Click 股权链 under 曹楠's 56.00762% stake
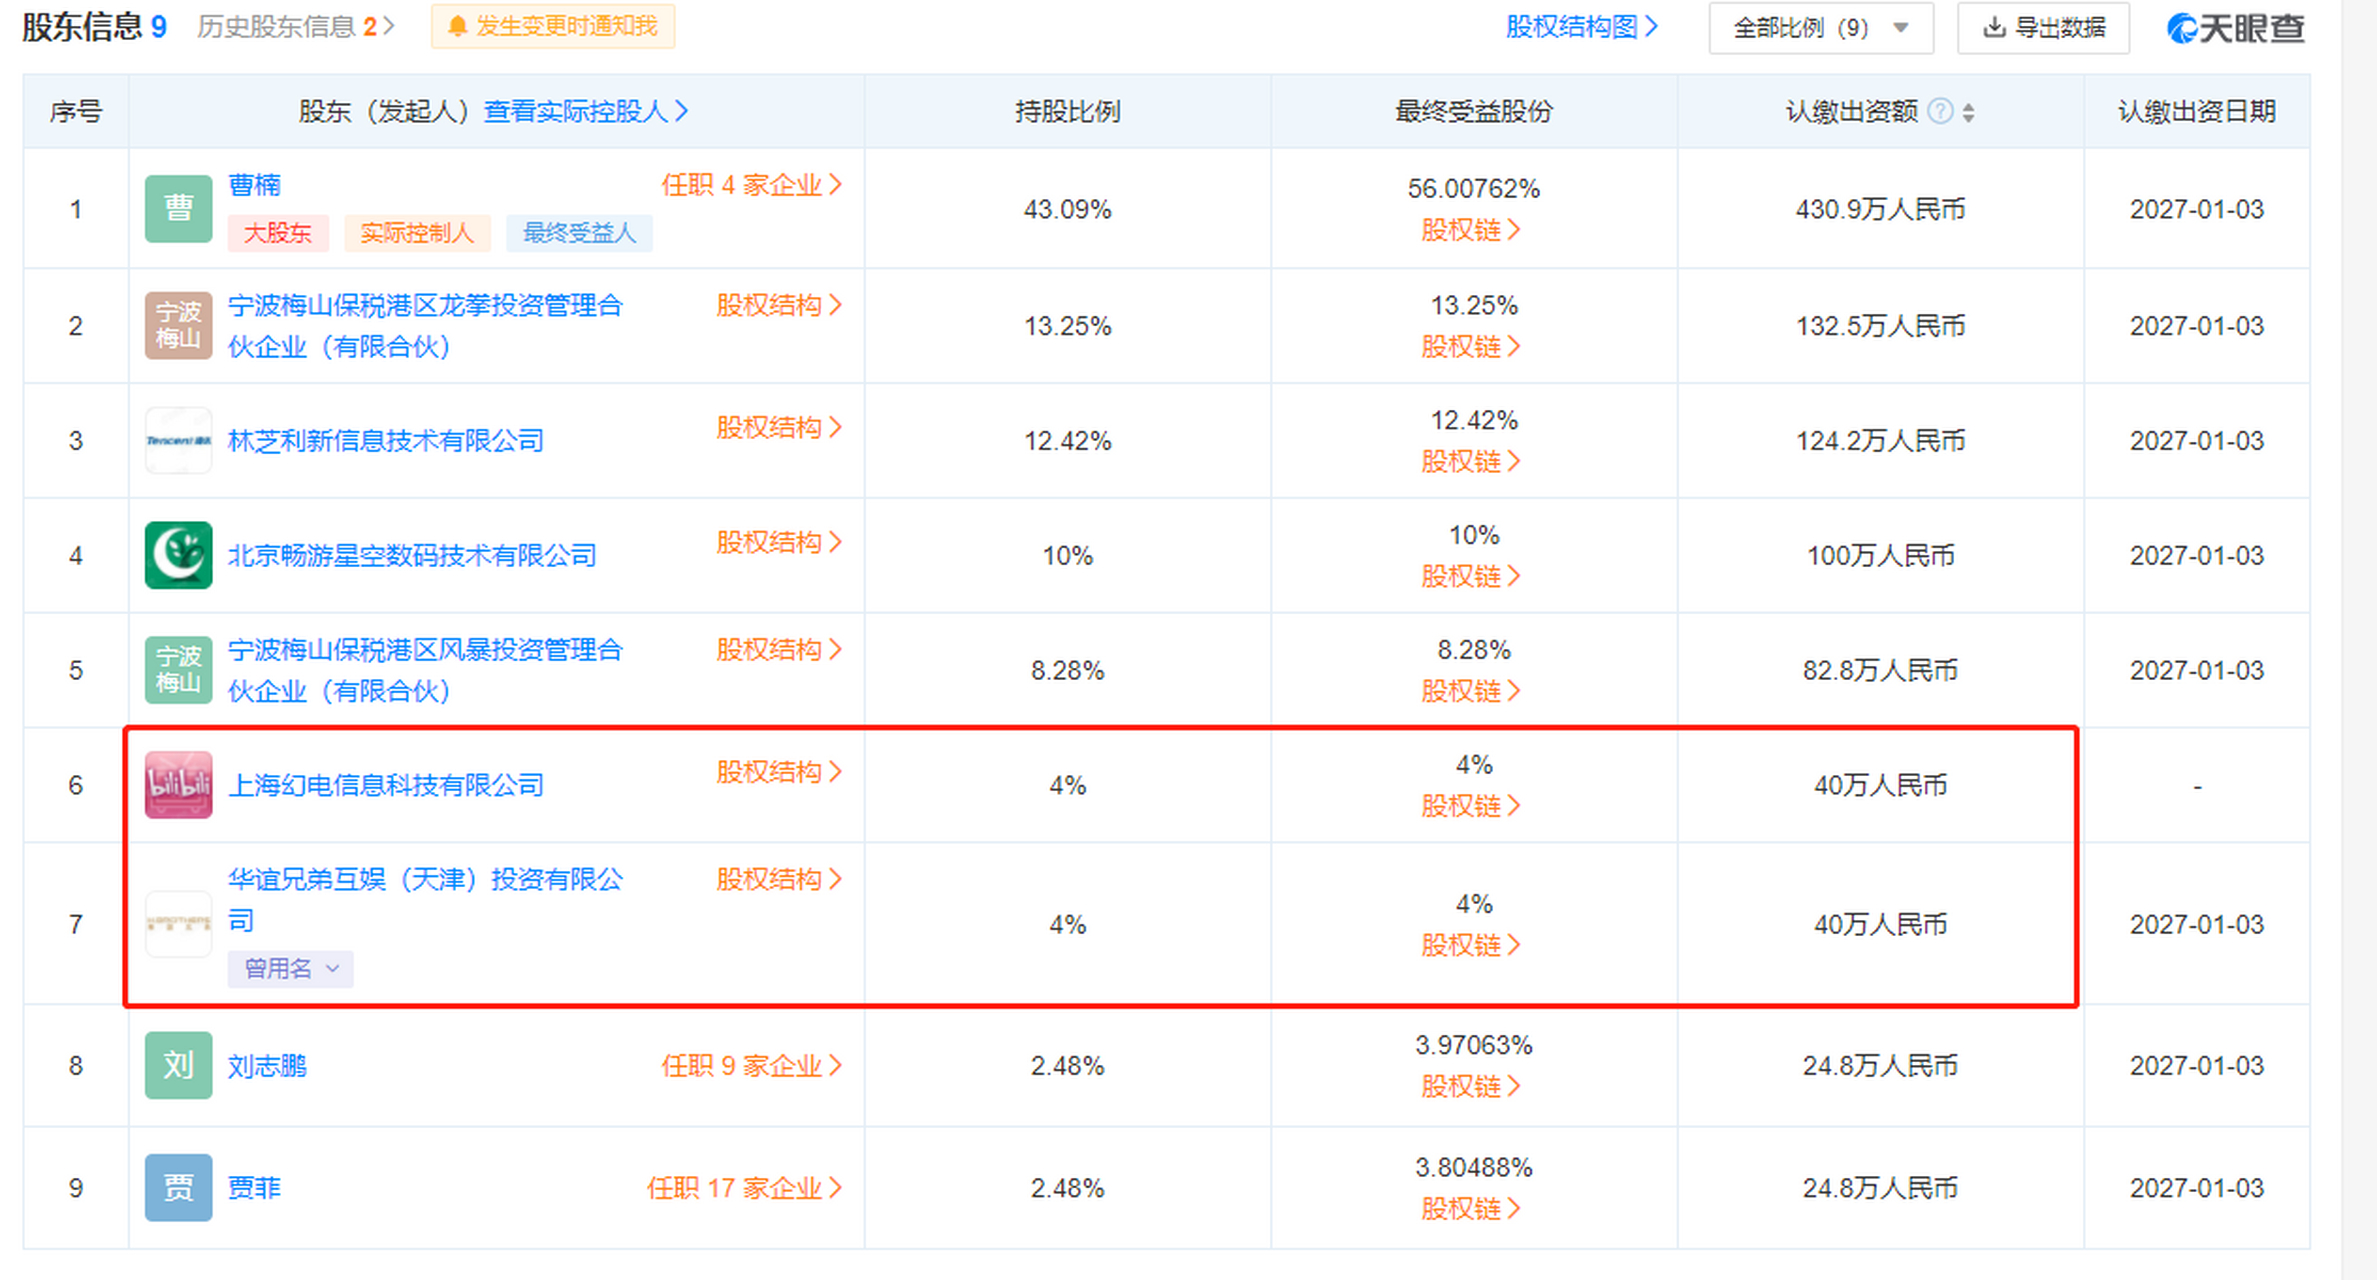The width and height of the screenshot is (2377, 1280). tap(1471, 230)
